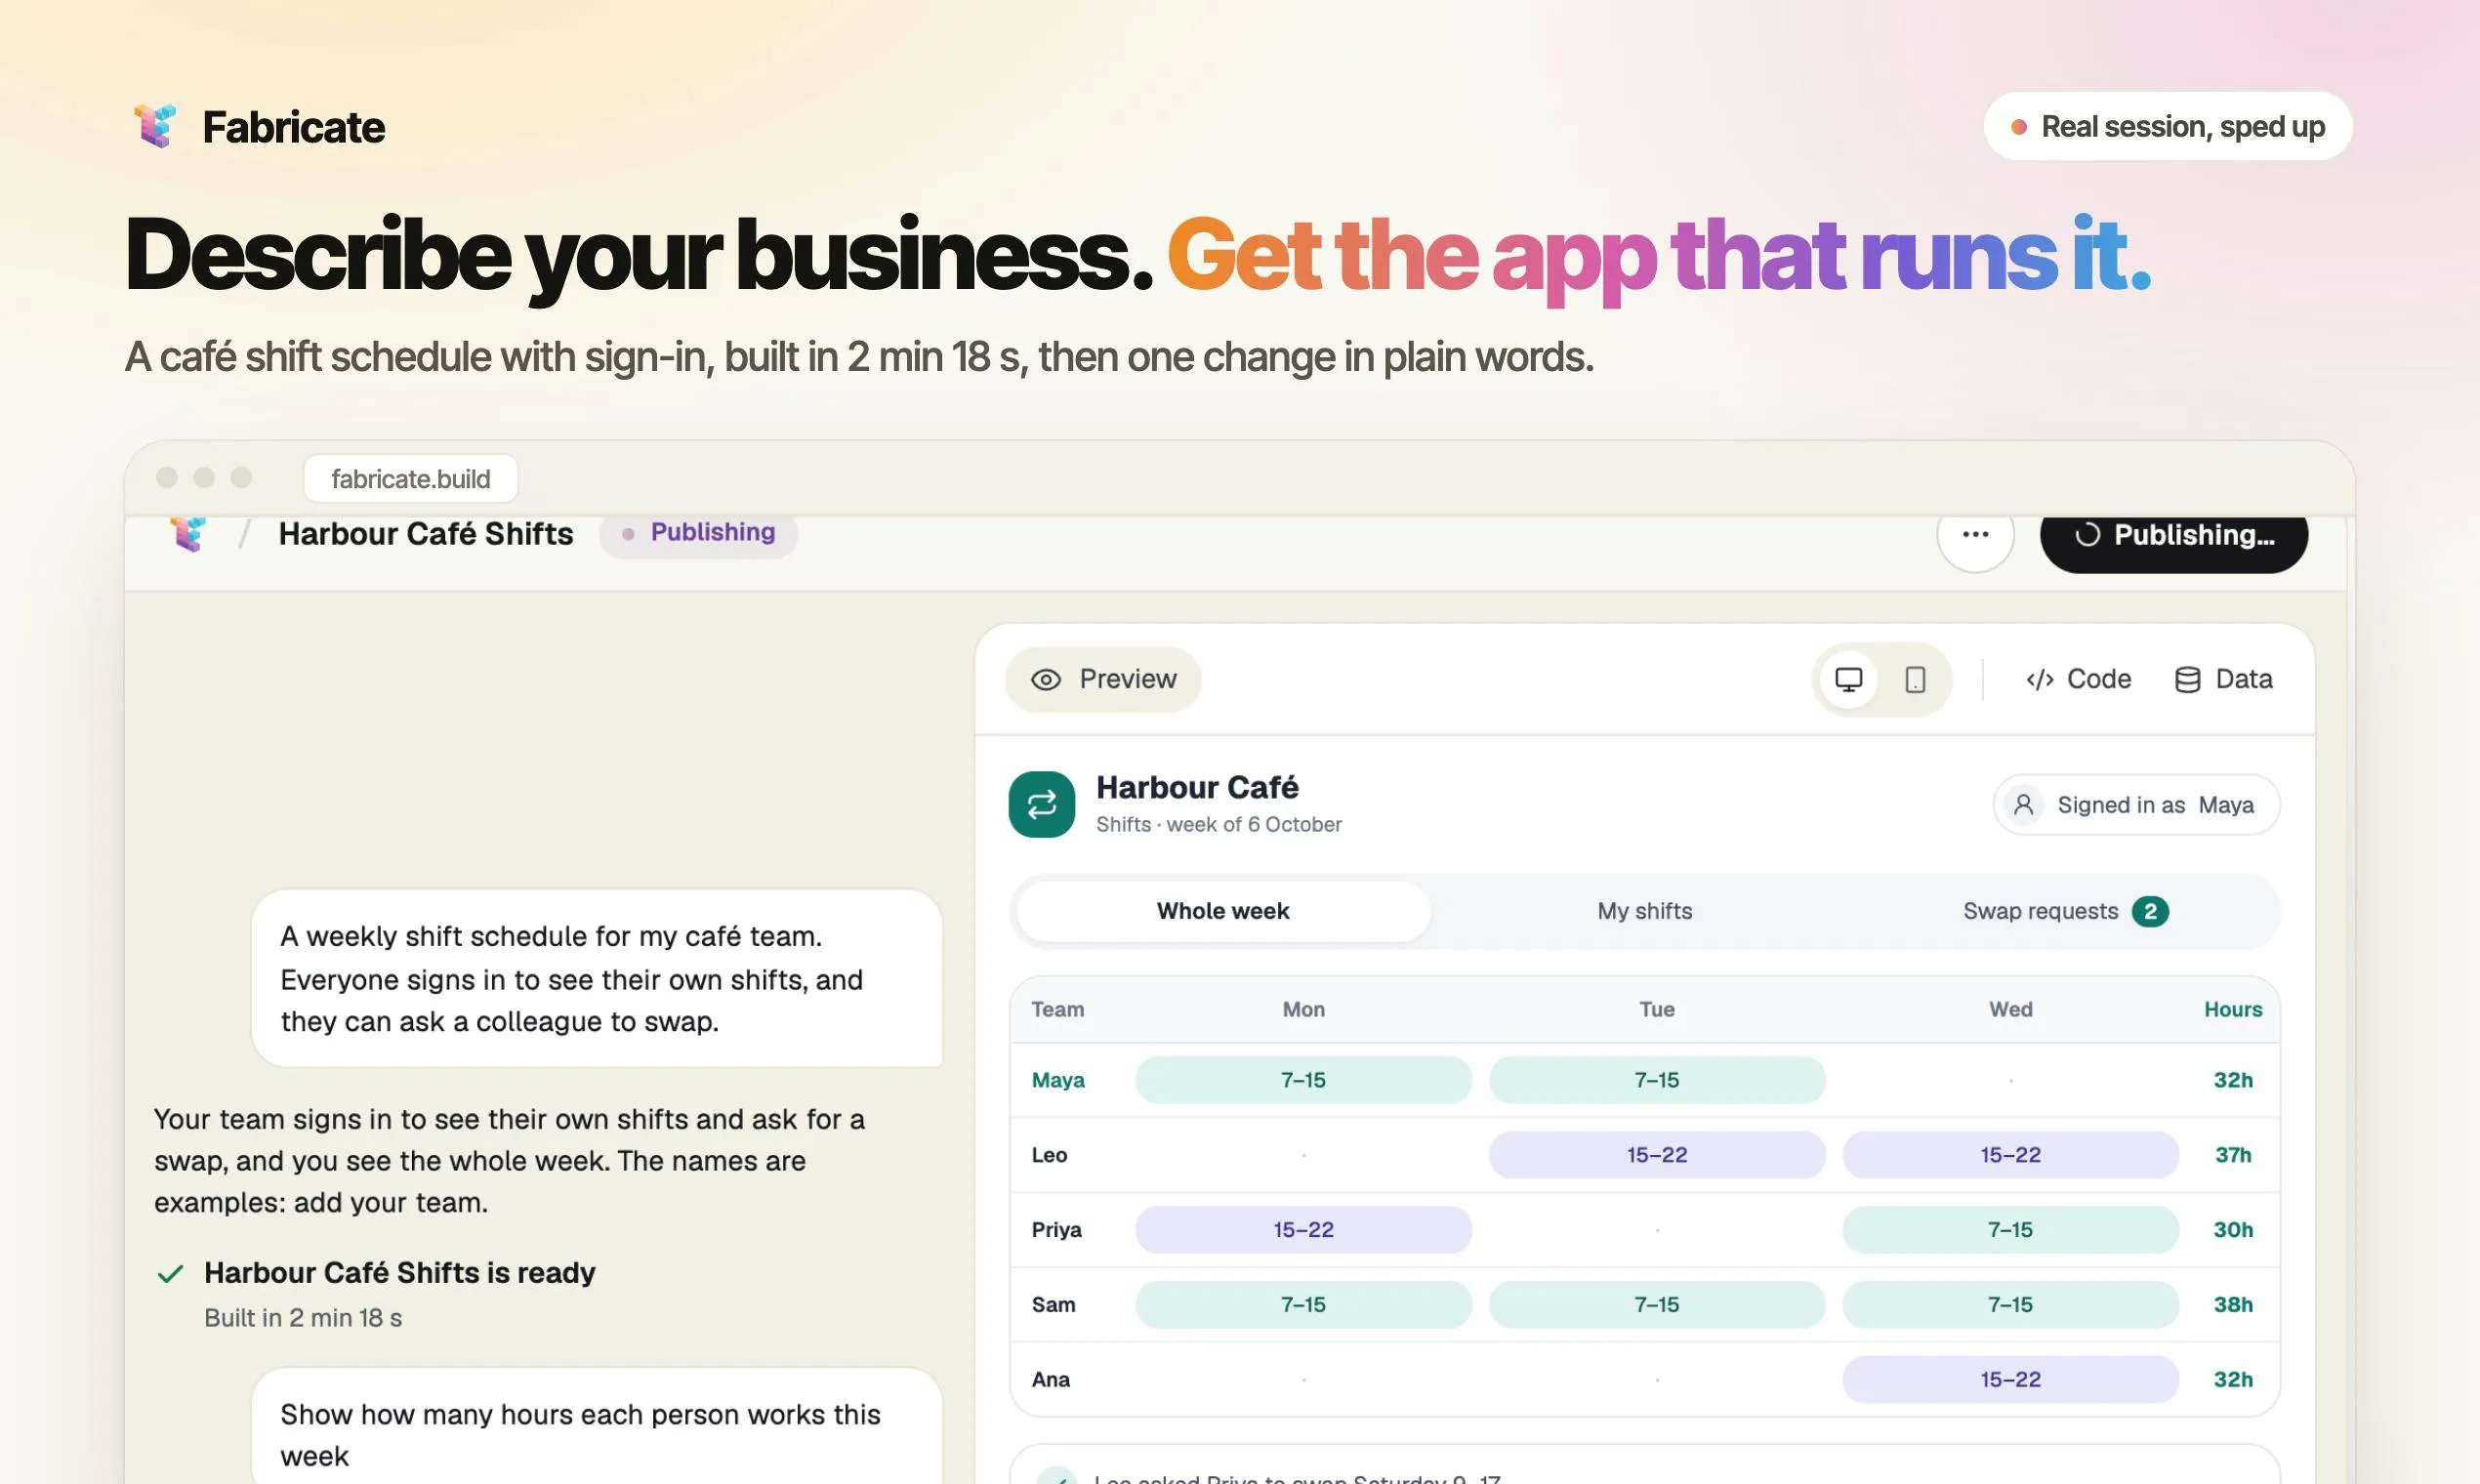The image size is (2480, 1484).
Task: Click the Team column header
Action: (1058, 1010)
